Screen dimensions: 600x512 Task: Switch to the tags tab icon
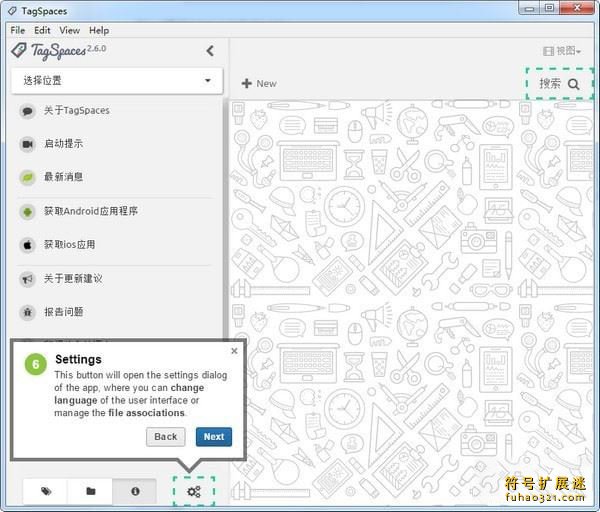pyautogui.click(x=46, y=491)
